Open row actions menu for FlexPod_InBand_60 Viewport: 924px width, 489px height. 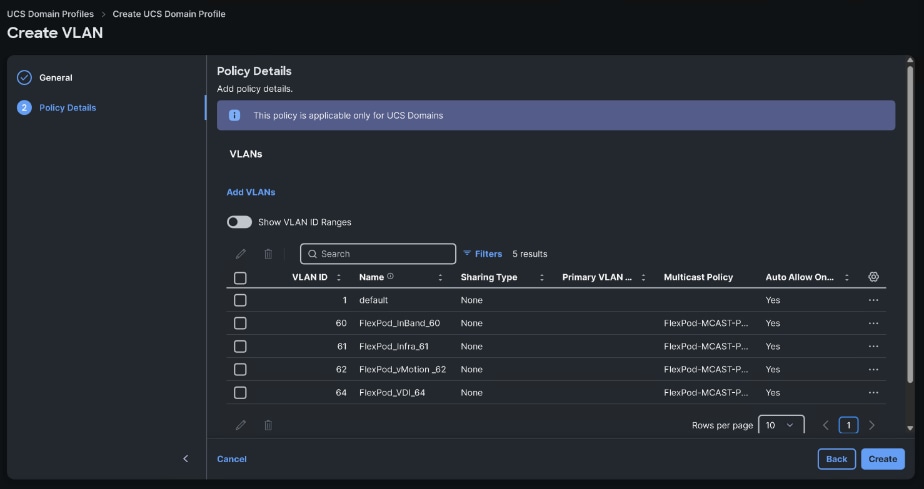(873, 323)
